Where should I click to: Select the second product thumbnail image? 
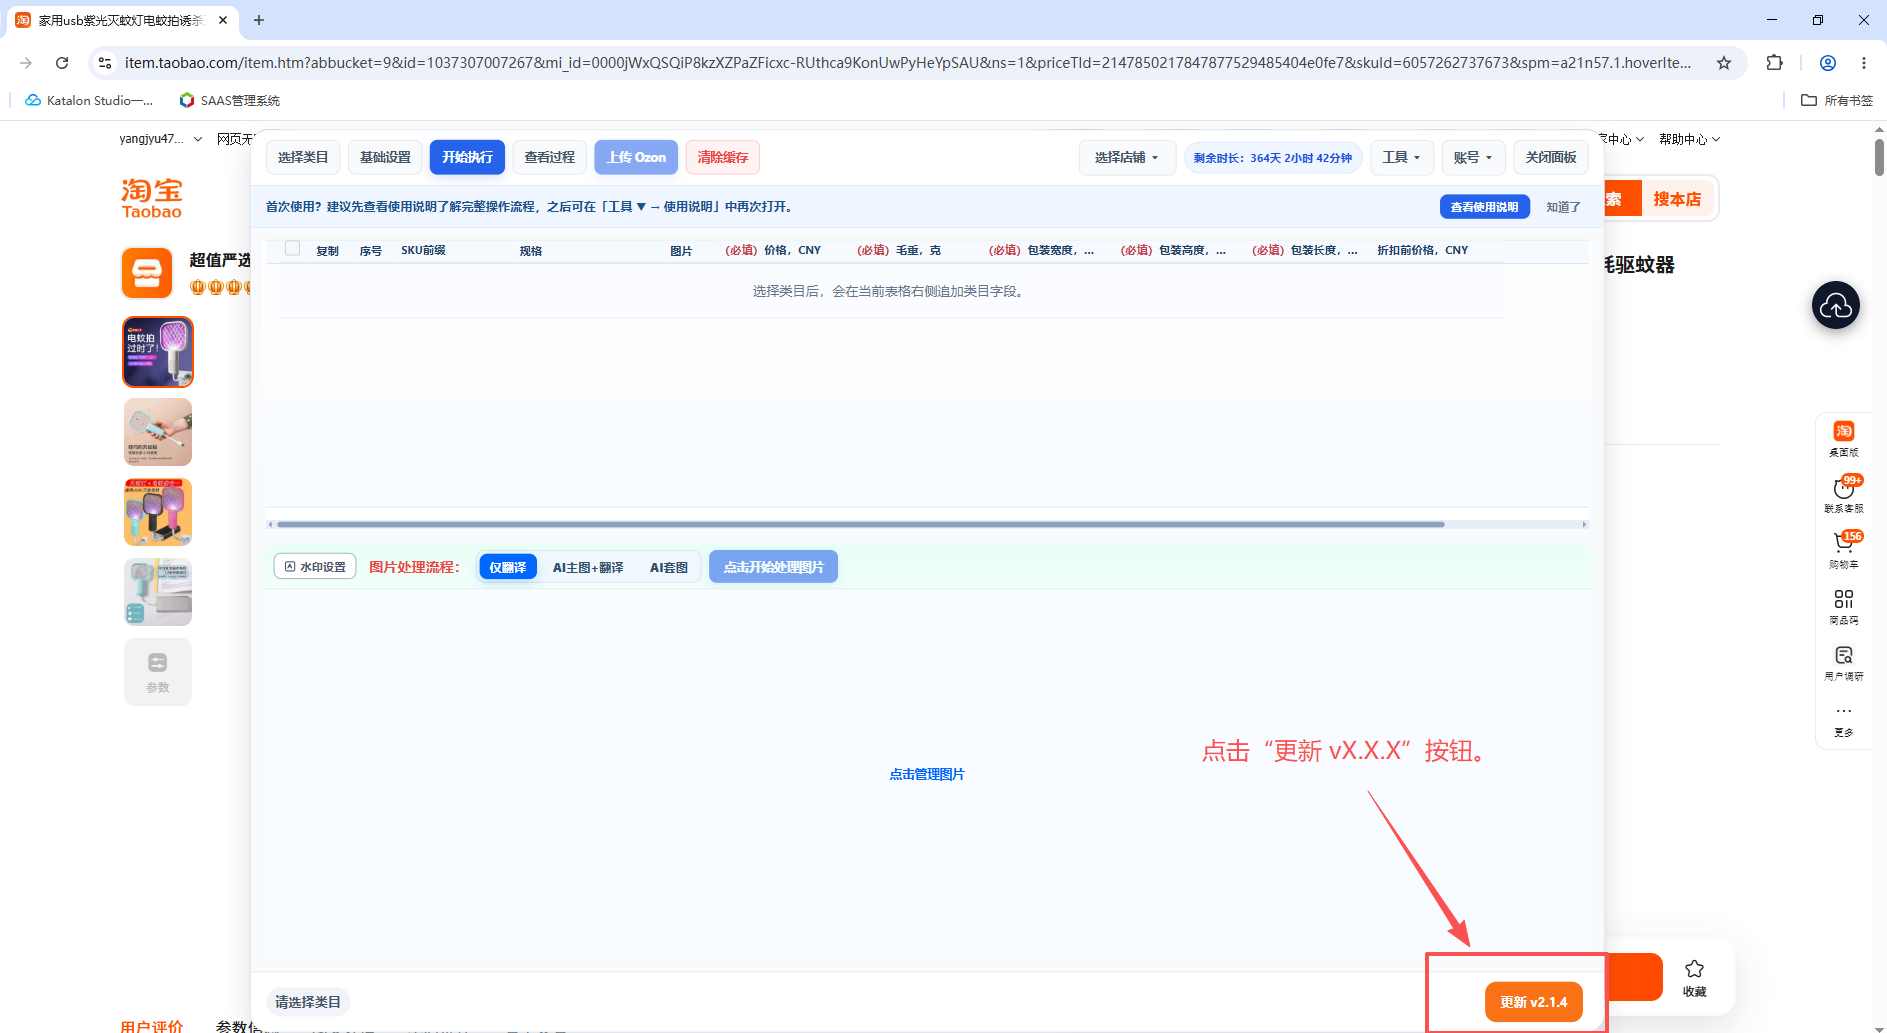point(158,432)
